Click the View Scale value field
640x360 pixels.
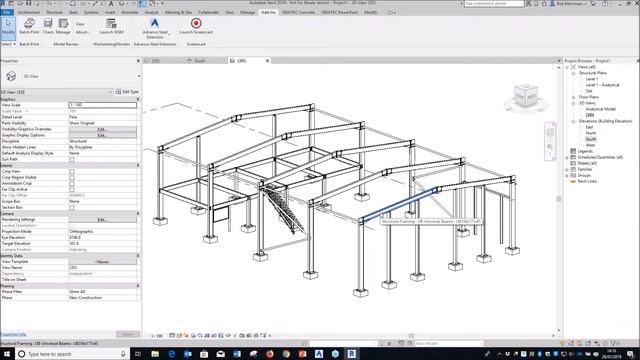pyautogui.click(x=102, y=105)
